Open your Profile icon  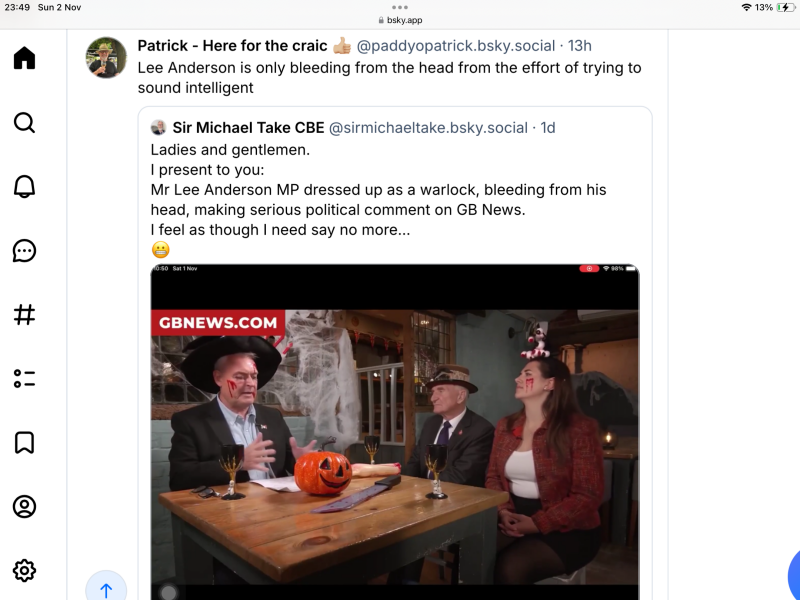pyautogui.click(x=24, y=506)
